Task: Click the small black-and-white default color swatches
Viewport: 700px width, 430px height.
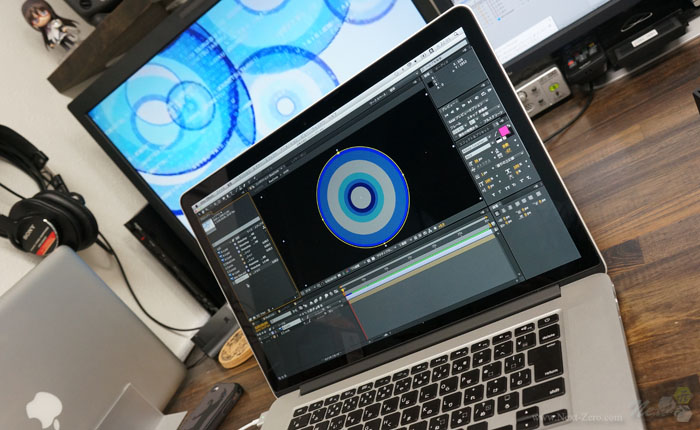Action: tap(499, 140)
